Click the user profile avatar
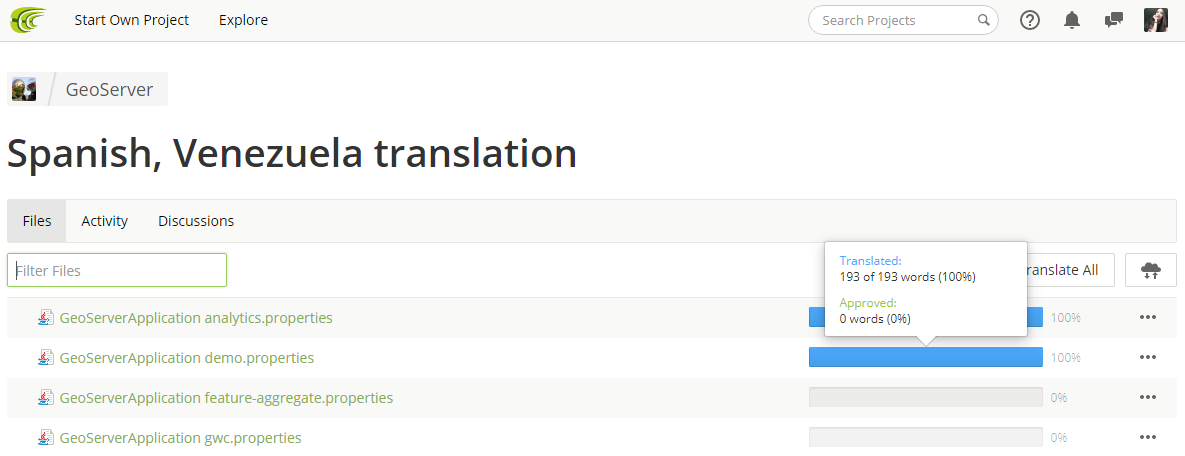 pyautogui.click(x=1156, y=20)
